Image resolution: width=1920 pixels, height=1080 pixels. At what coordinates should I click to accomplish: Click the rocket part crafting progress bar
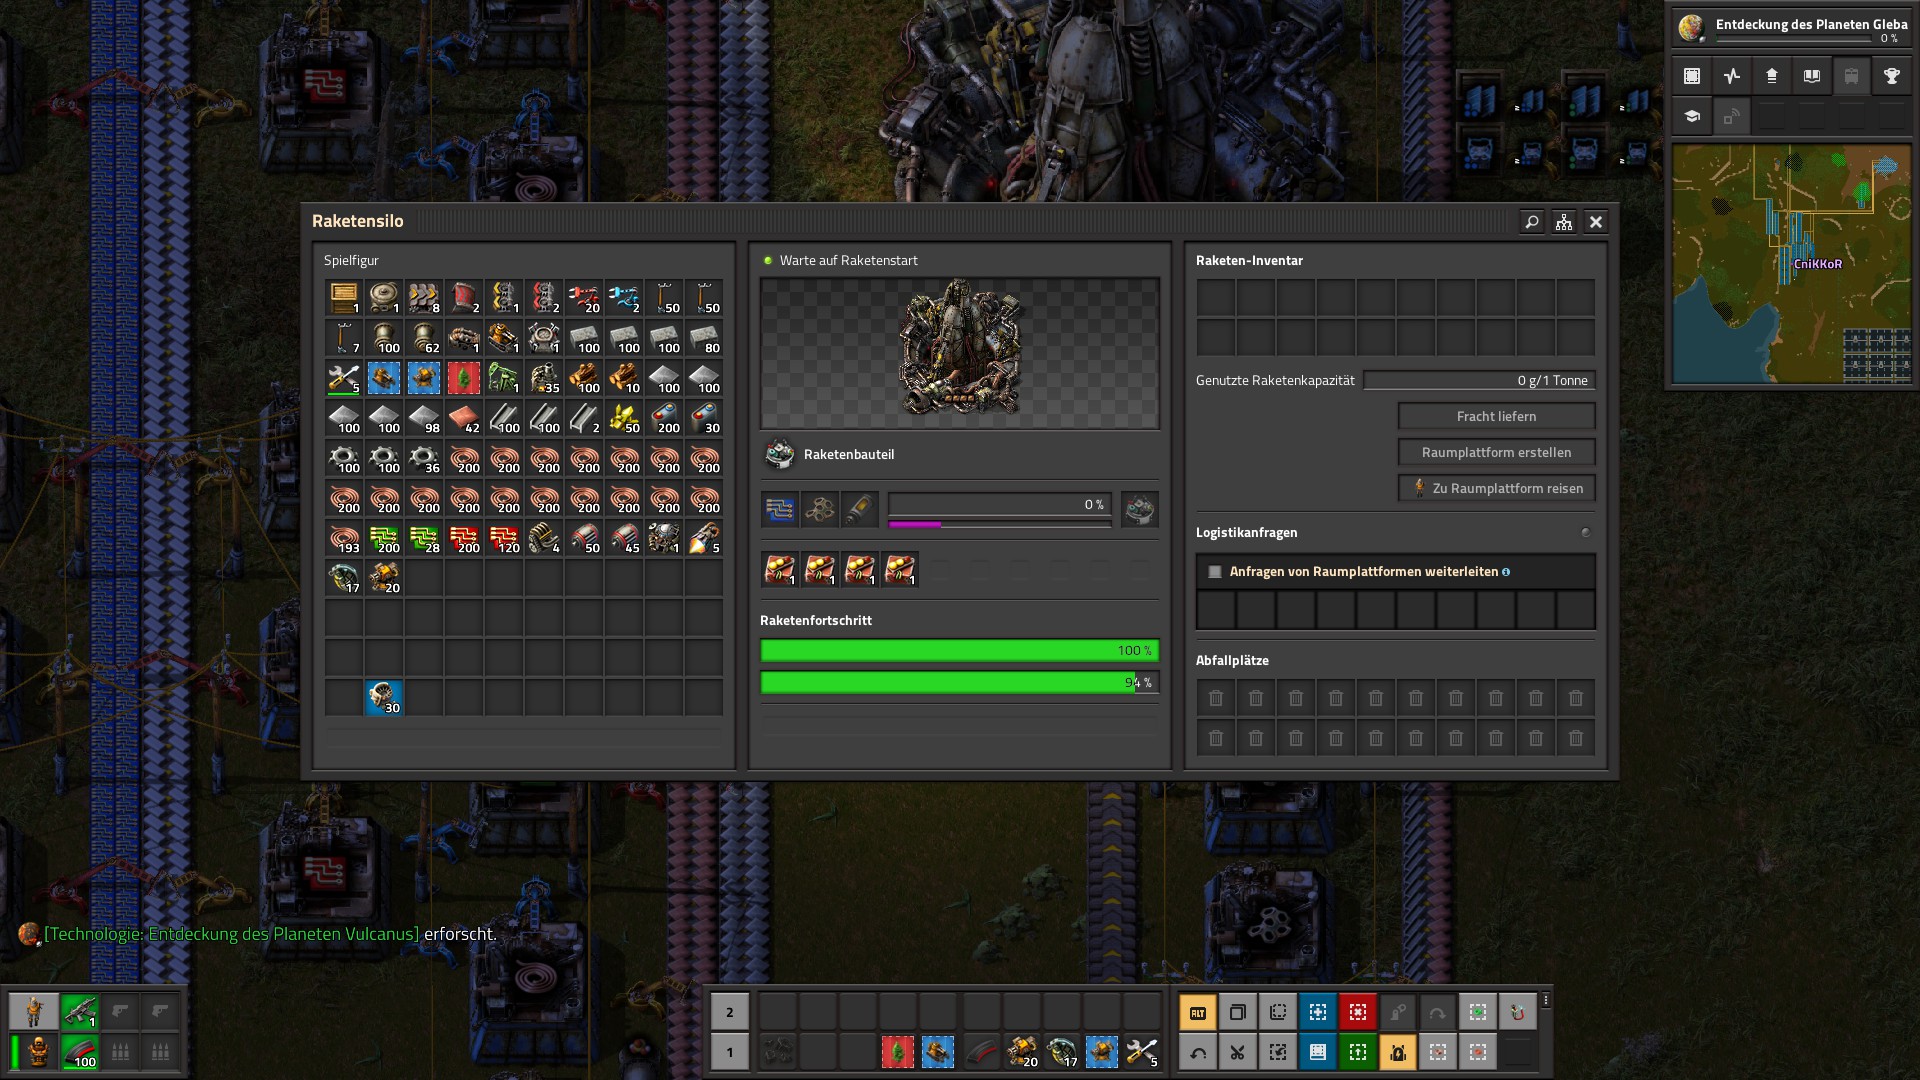tap(1000, 505)
